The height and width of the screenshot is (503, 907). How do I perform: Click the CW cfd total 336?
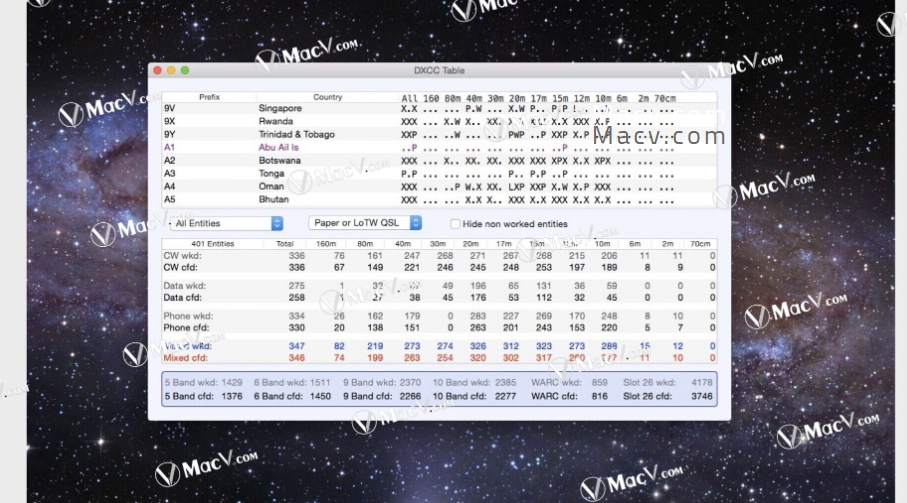pyautogui.click(x=297, y=268)
